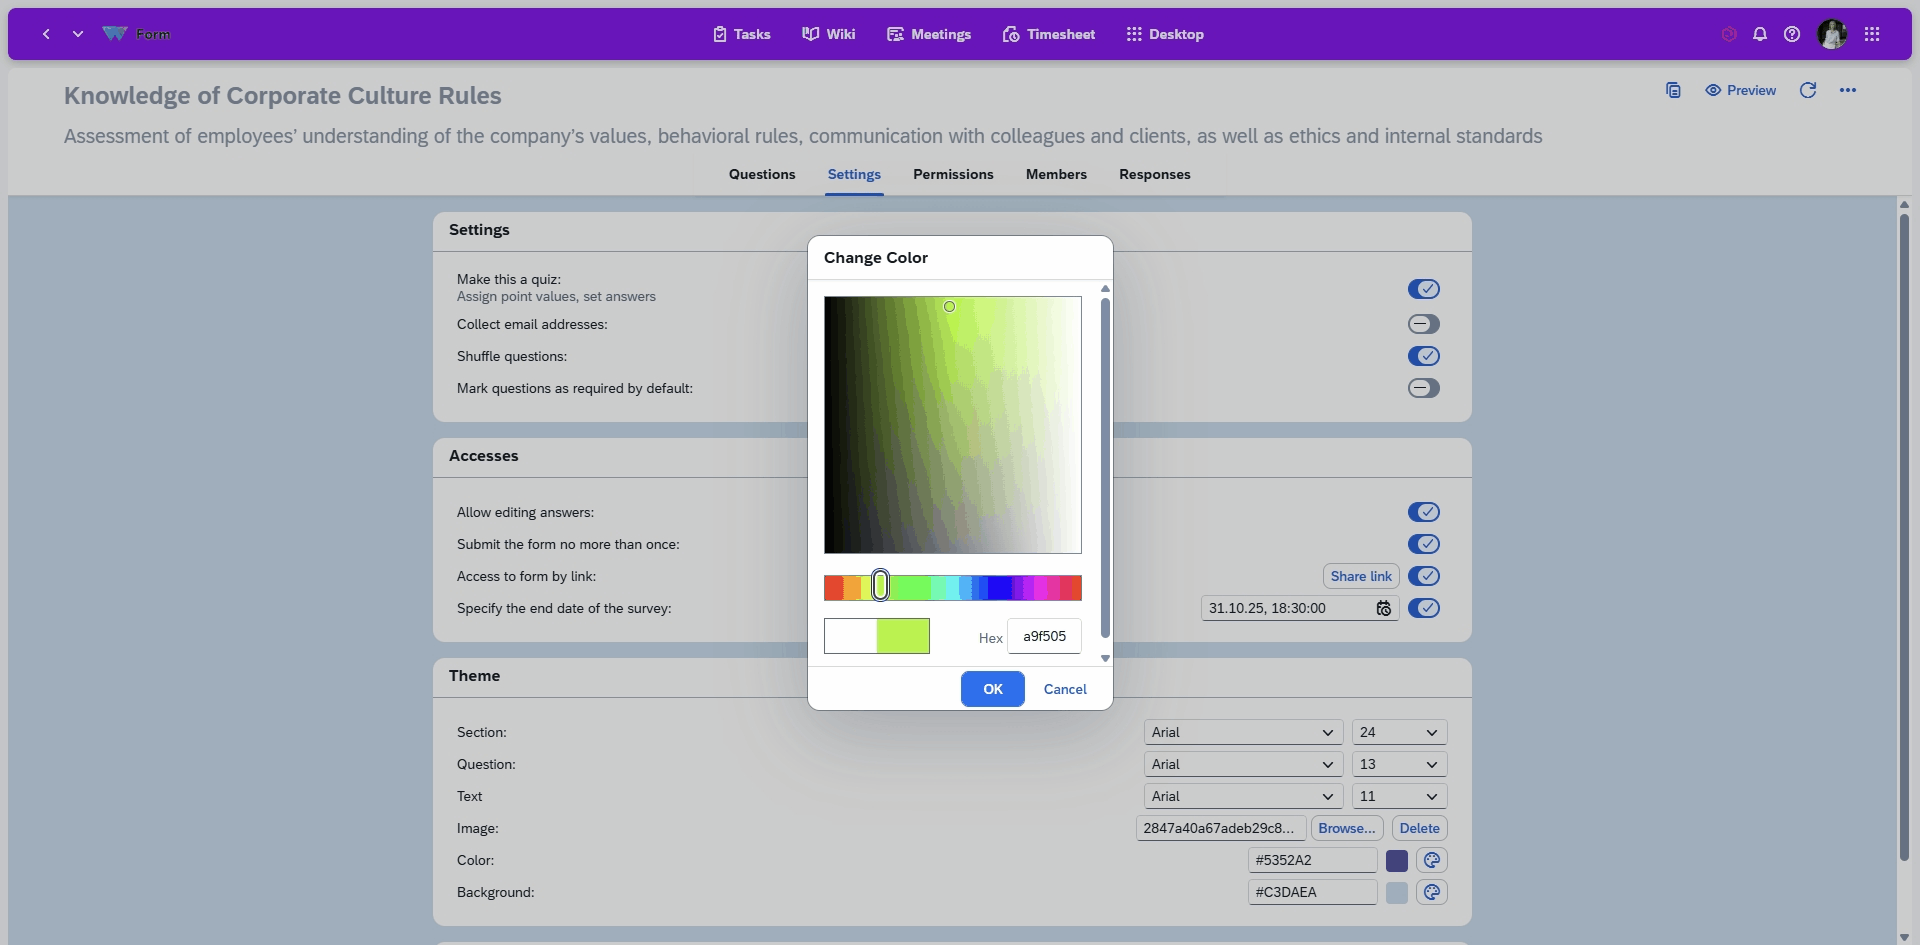The image size is (1920, 945).
Task: Click the calendar icon in the end date field
Action: tap(1383, 608)
